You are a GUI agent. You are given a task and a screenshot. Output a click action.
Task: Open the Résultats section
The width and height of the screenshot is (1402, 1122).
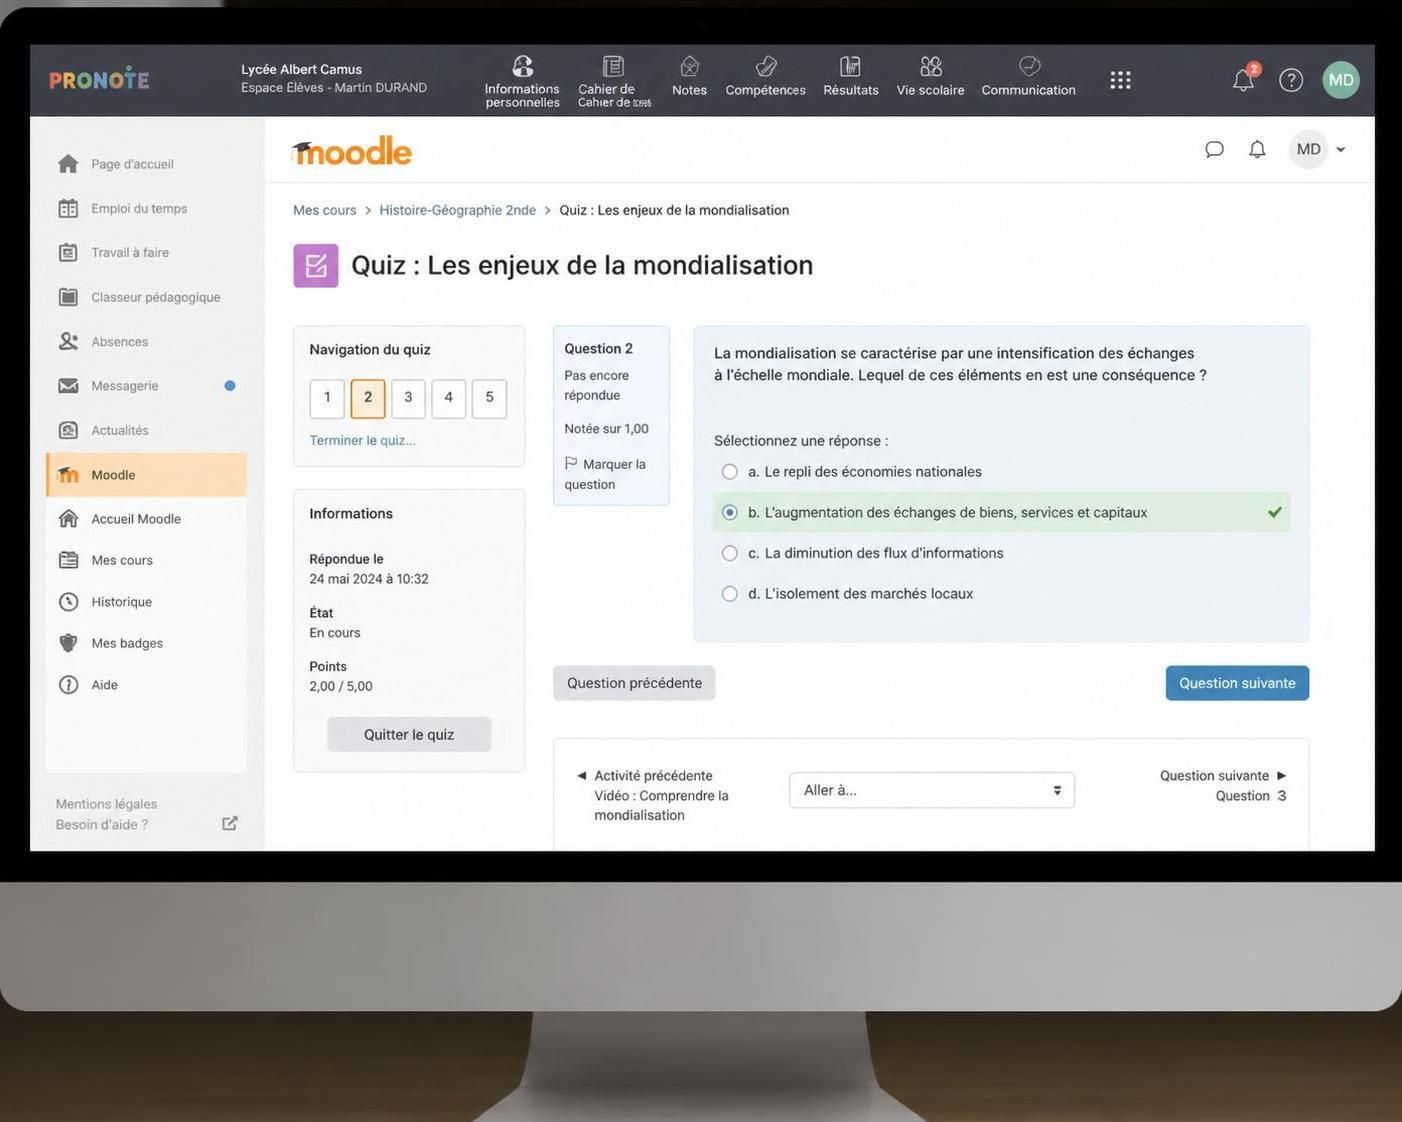(850, 77)
